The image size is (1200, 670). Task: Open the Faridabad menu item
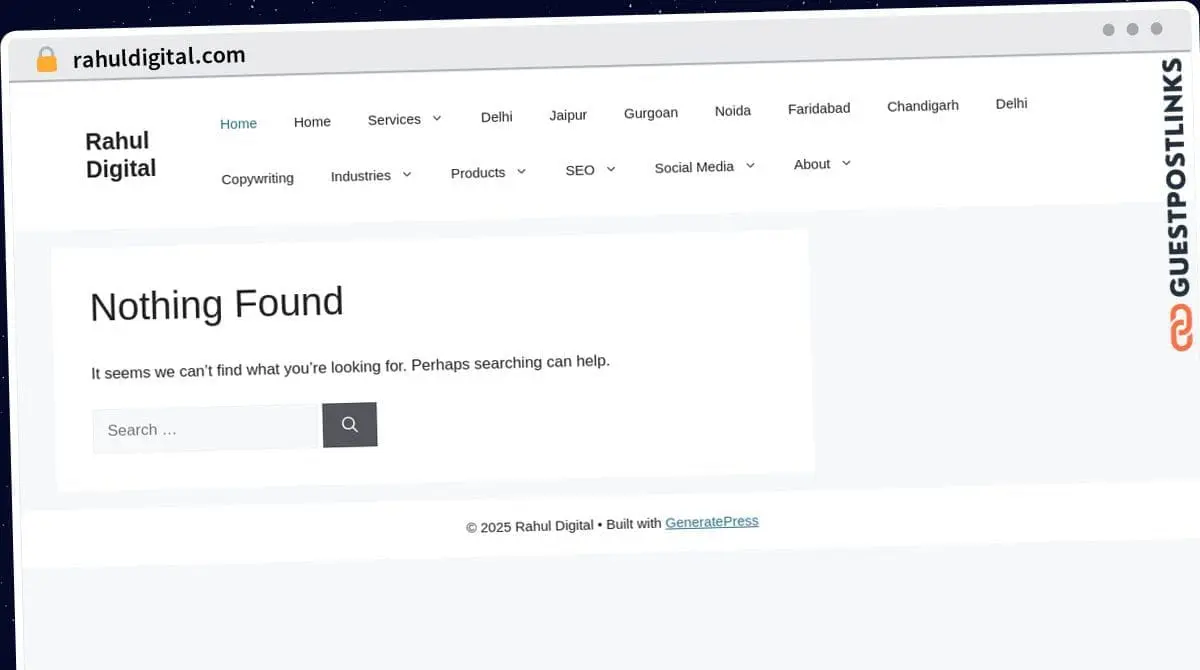tap(819, 108)
